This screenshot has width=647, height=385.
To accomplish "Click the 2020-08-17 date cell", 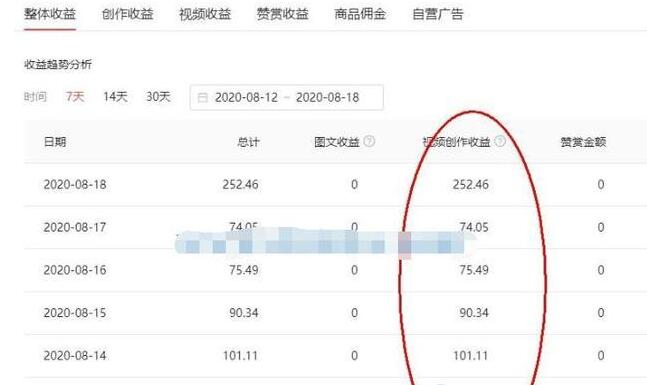I will [75, 227].
